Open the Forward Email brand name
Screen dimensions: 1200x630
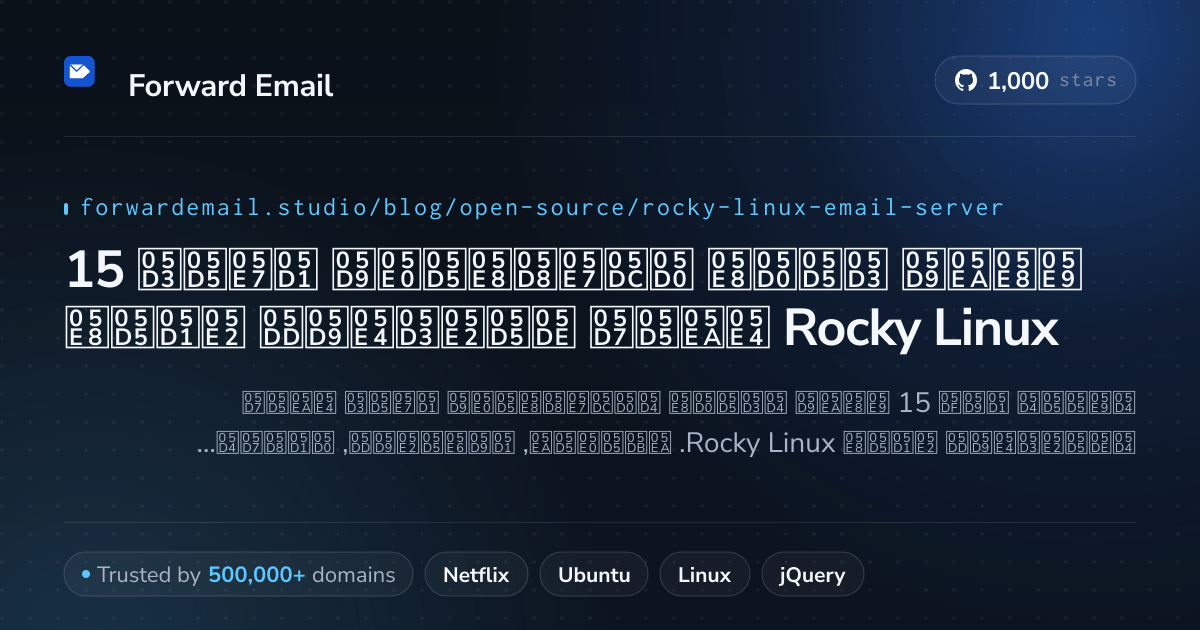230,86
